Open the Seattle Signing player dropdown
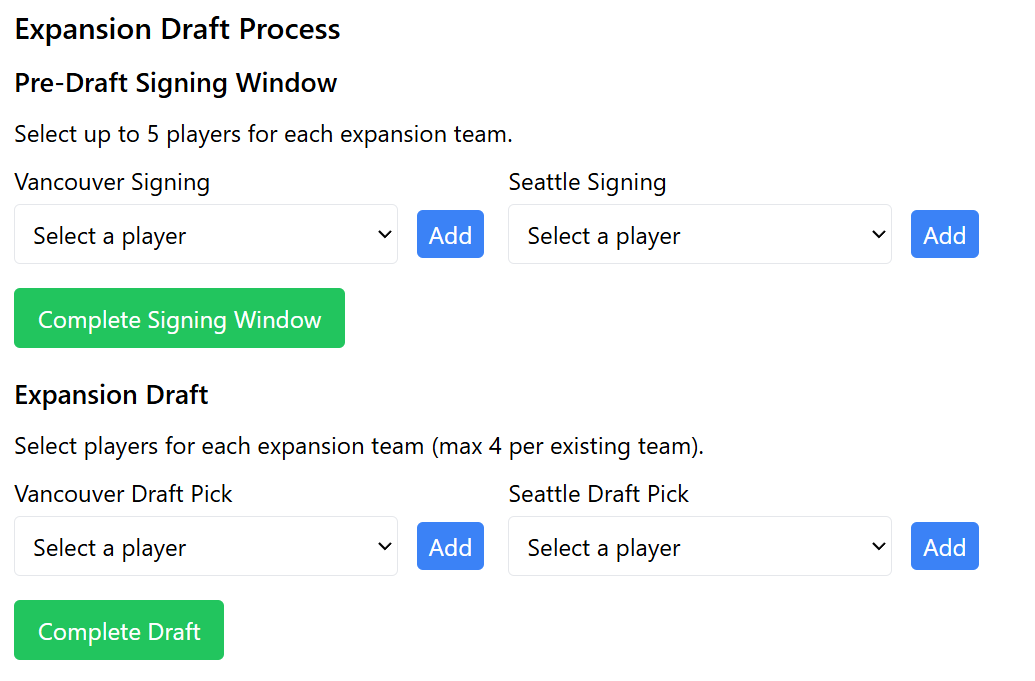The image size is (1035, 681). 700,234
